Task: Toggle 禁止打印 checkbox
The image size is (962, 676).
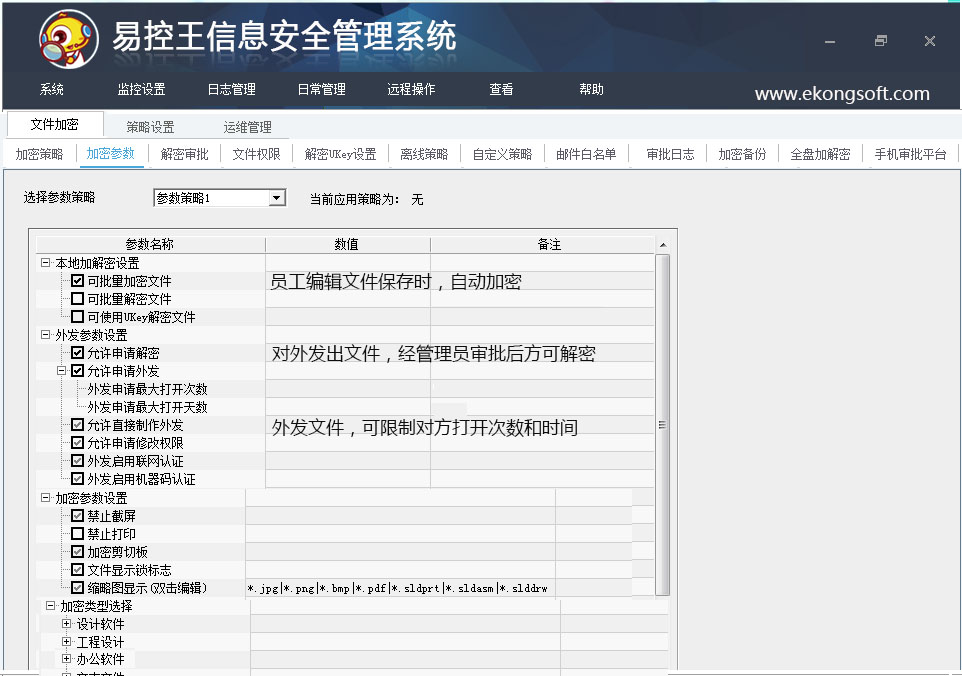Action: point(78,534)
